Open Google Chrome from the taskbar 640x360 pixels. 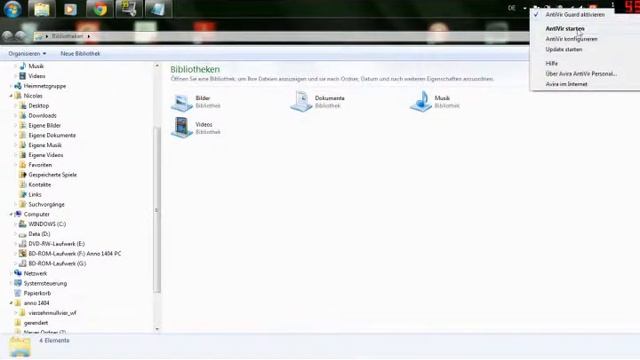(100, 9)
